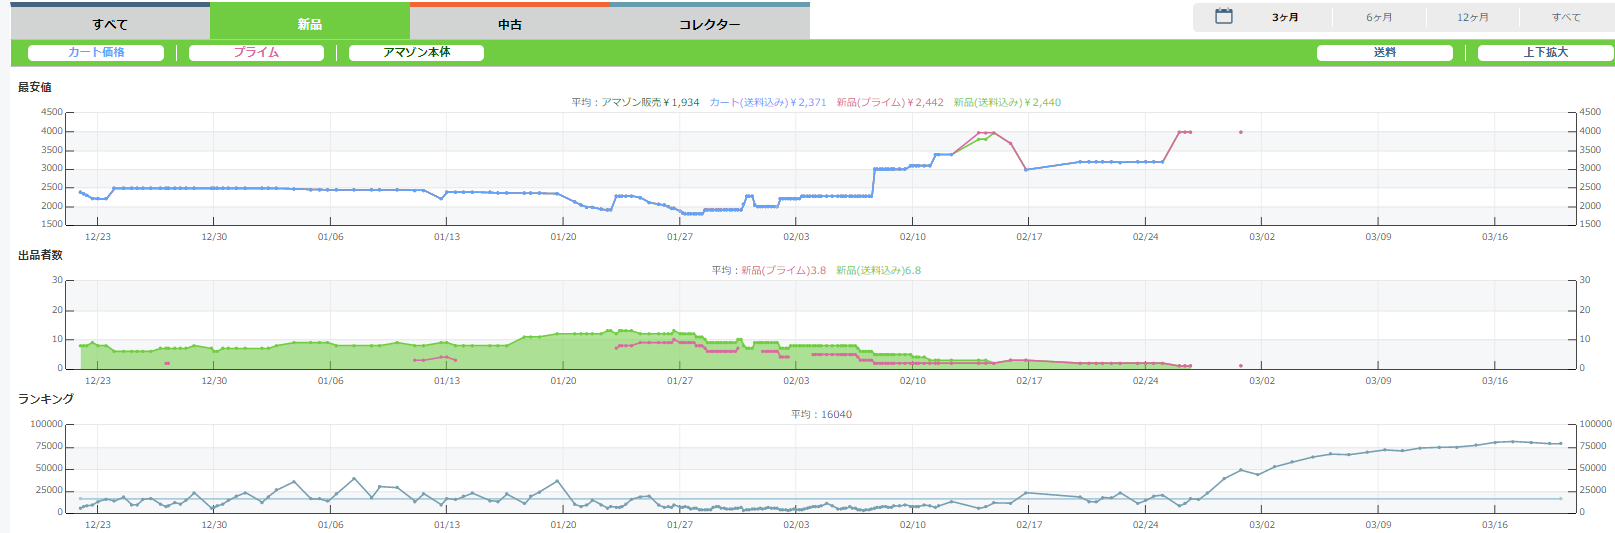The image size is (1615, 533).
Task: Click the アマゾン販売 ¥1,934 legend entry
Action: point(649,103)
